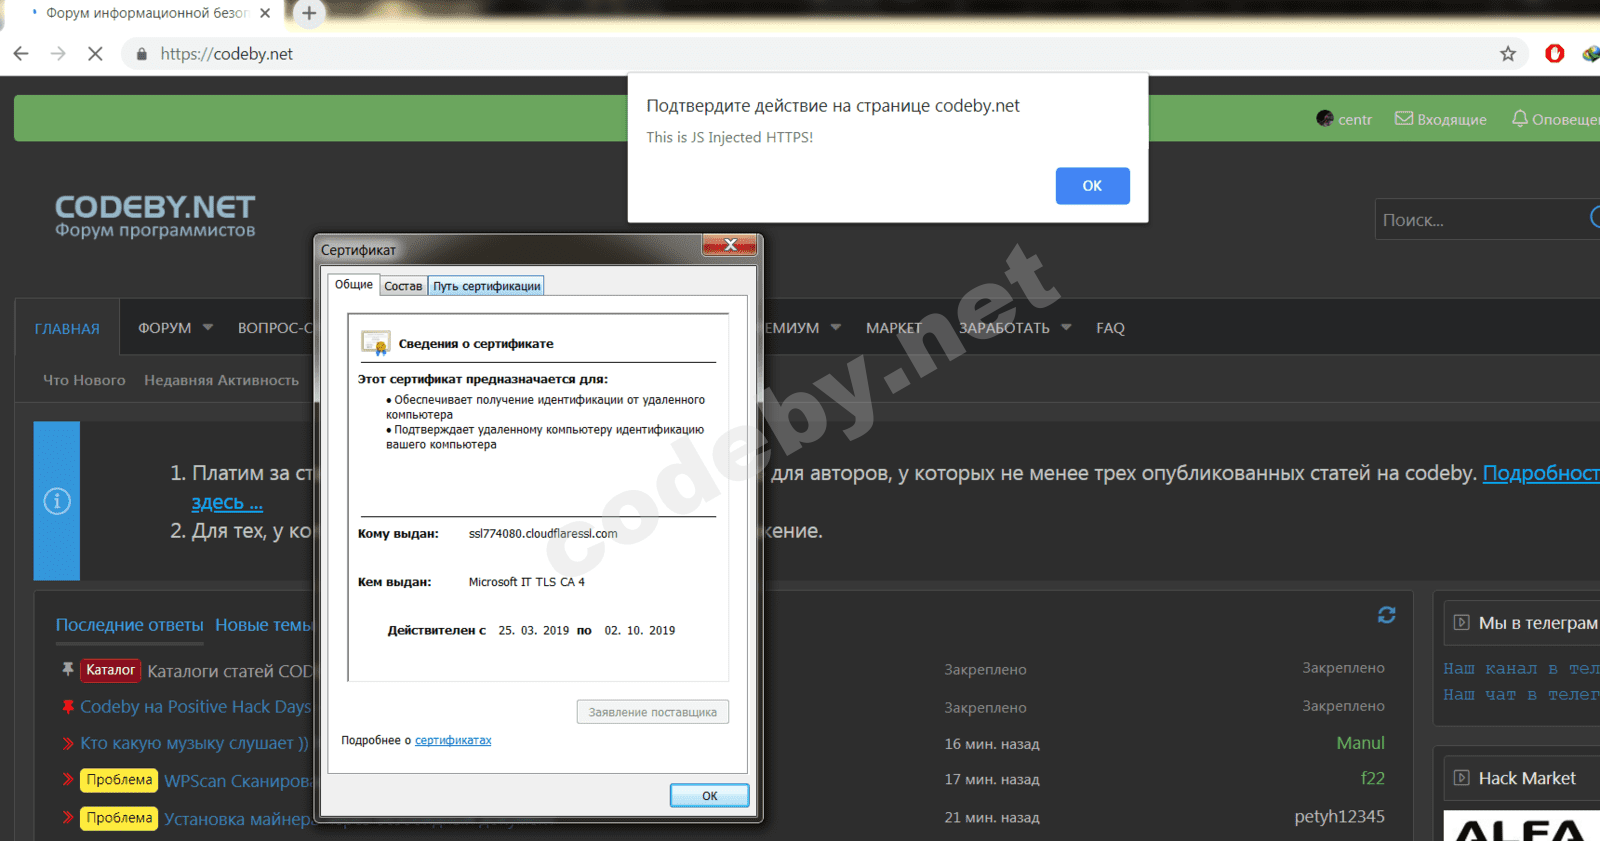Open Входящие envelope inbox
The image size is (1600, 841).
pyautogui.click(x=1441, y=119)
